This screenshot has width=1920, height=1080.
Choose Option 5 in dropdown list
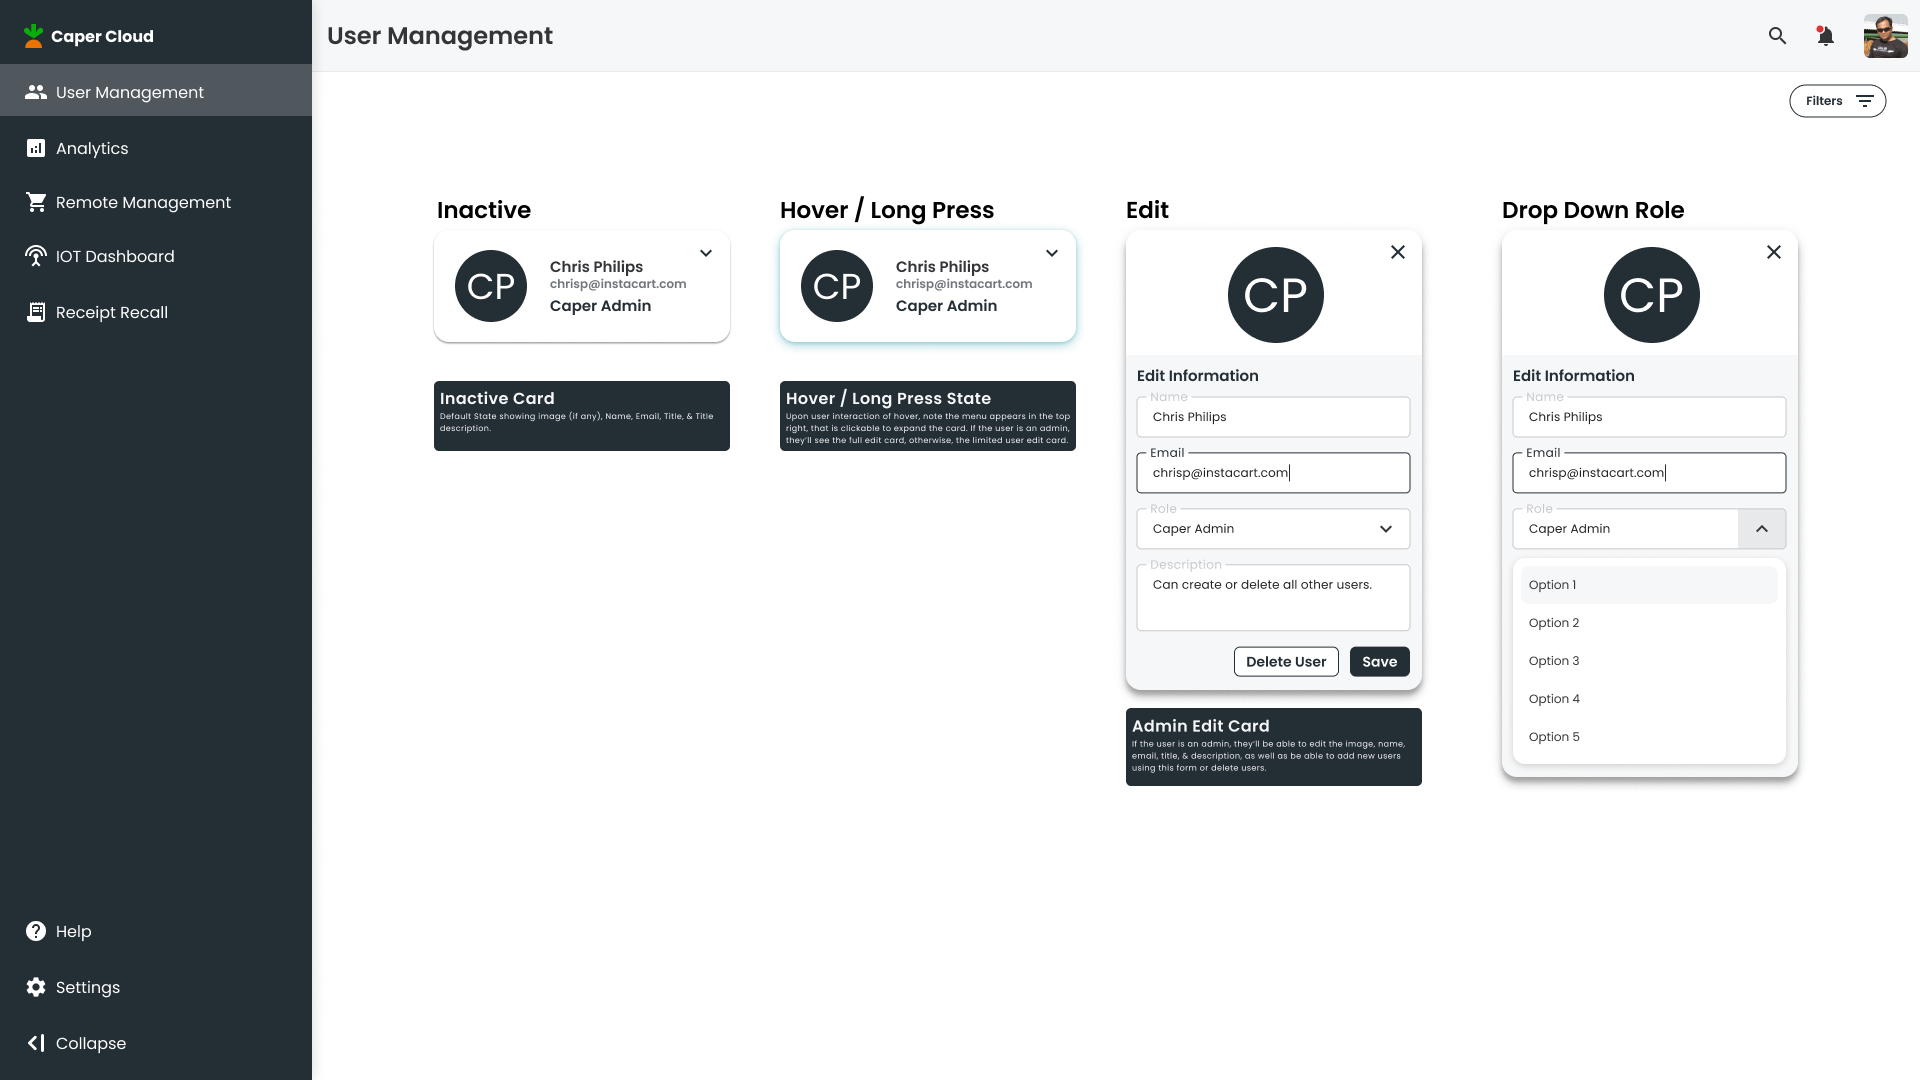(1554, 737)
